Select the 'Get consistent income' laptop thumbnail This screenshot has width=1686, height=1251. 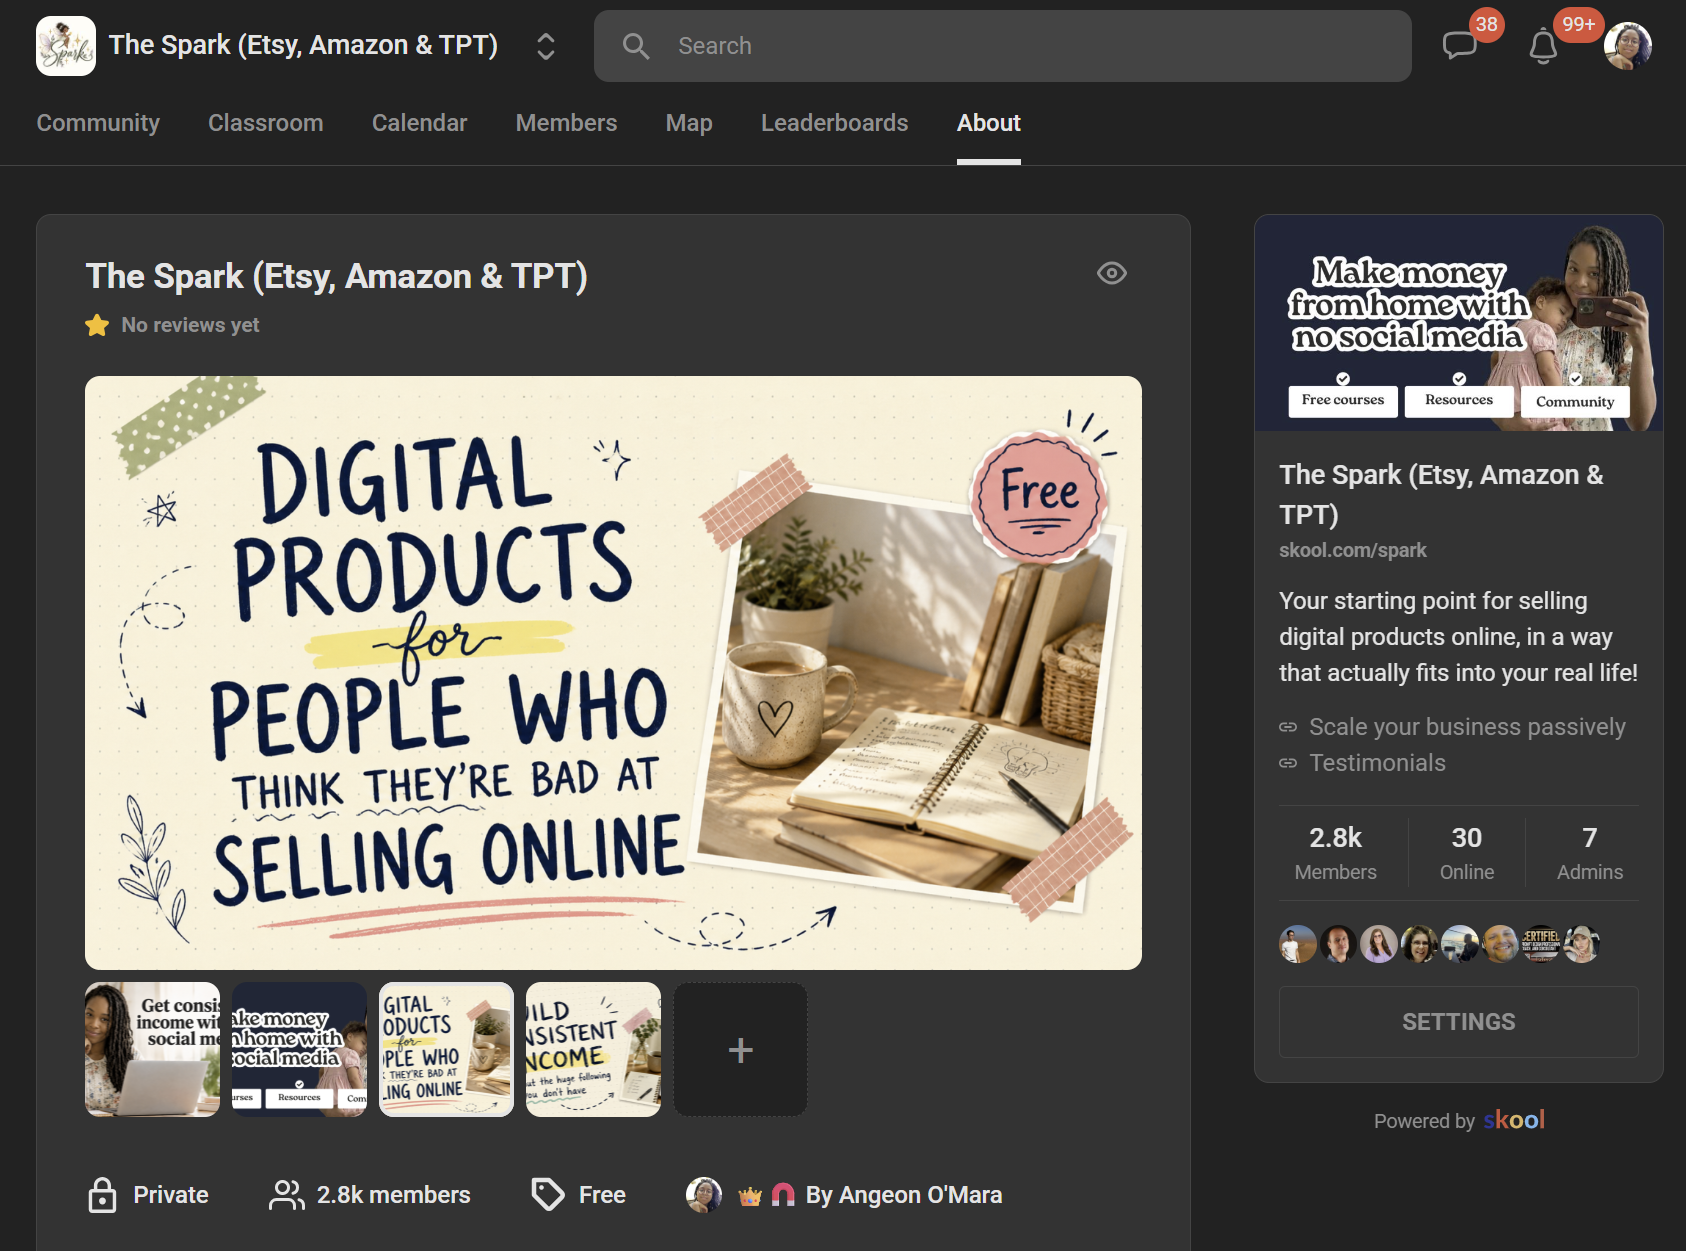(x=152, y=1050)
